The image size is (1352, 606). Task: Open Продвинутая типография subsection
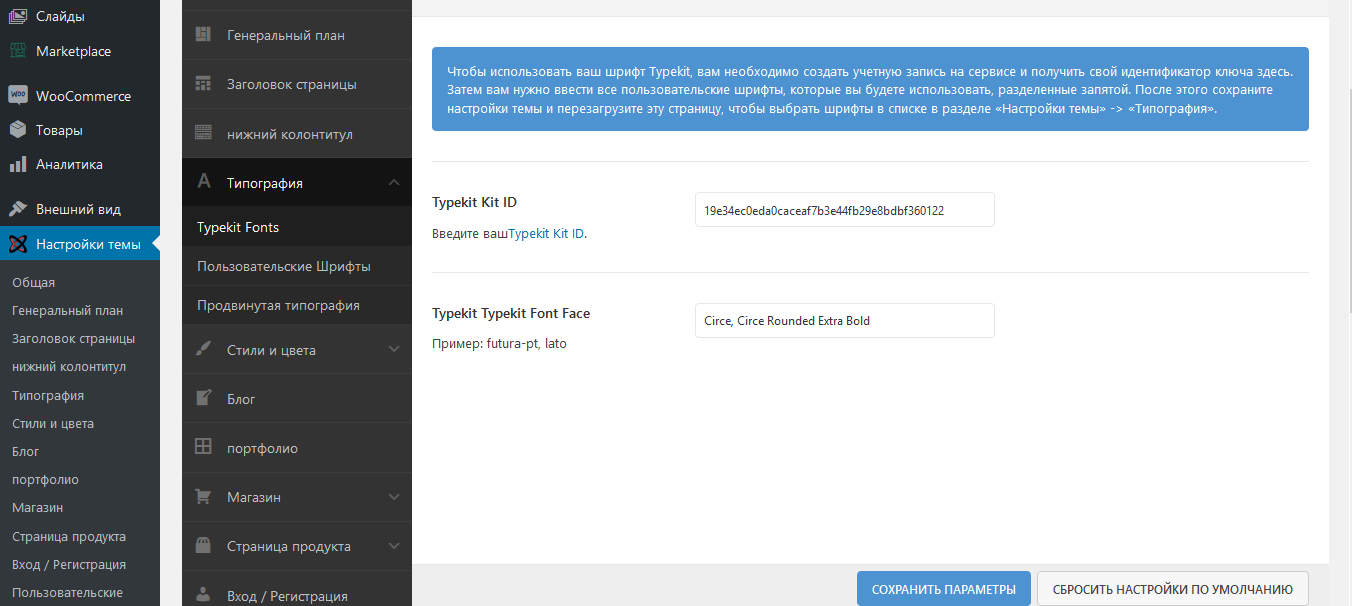pos(297,305)
